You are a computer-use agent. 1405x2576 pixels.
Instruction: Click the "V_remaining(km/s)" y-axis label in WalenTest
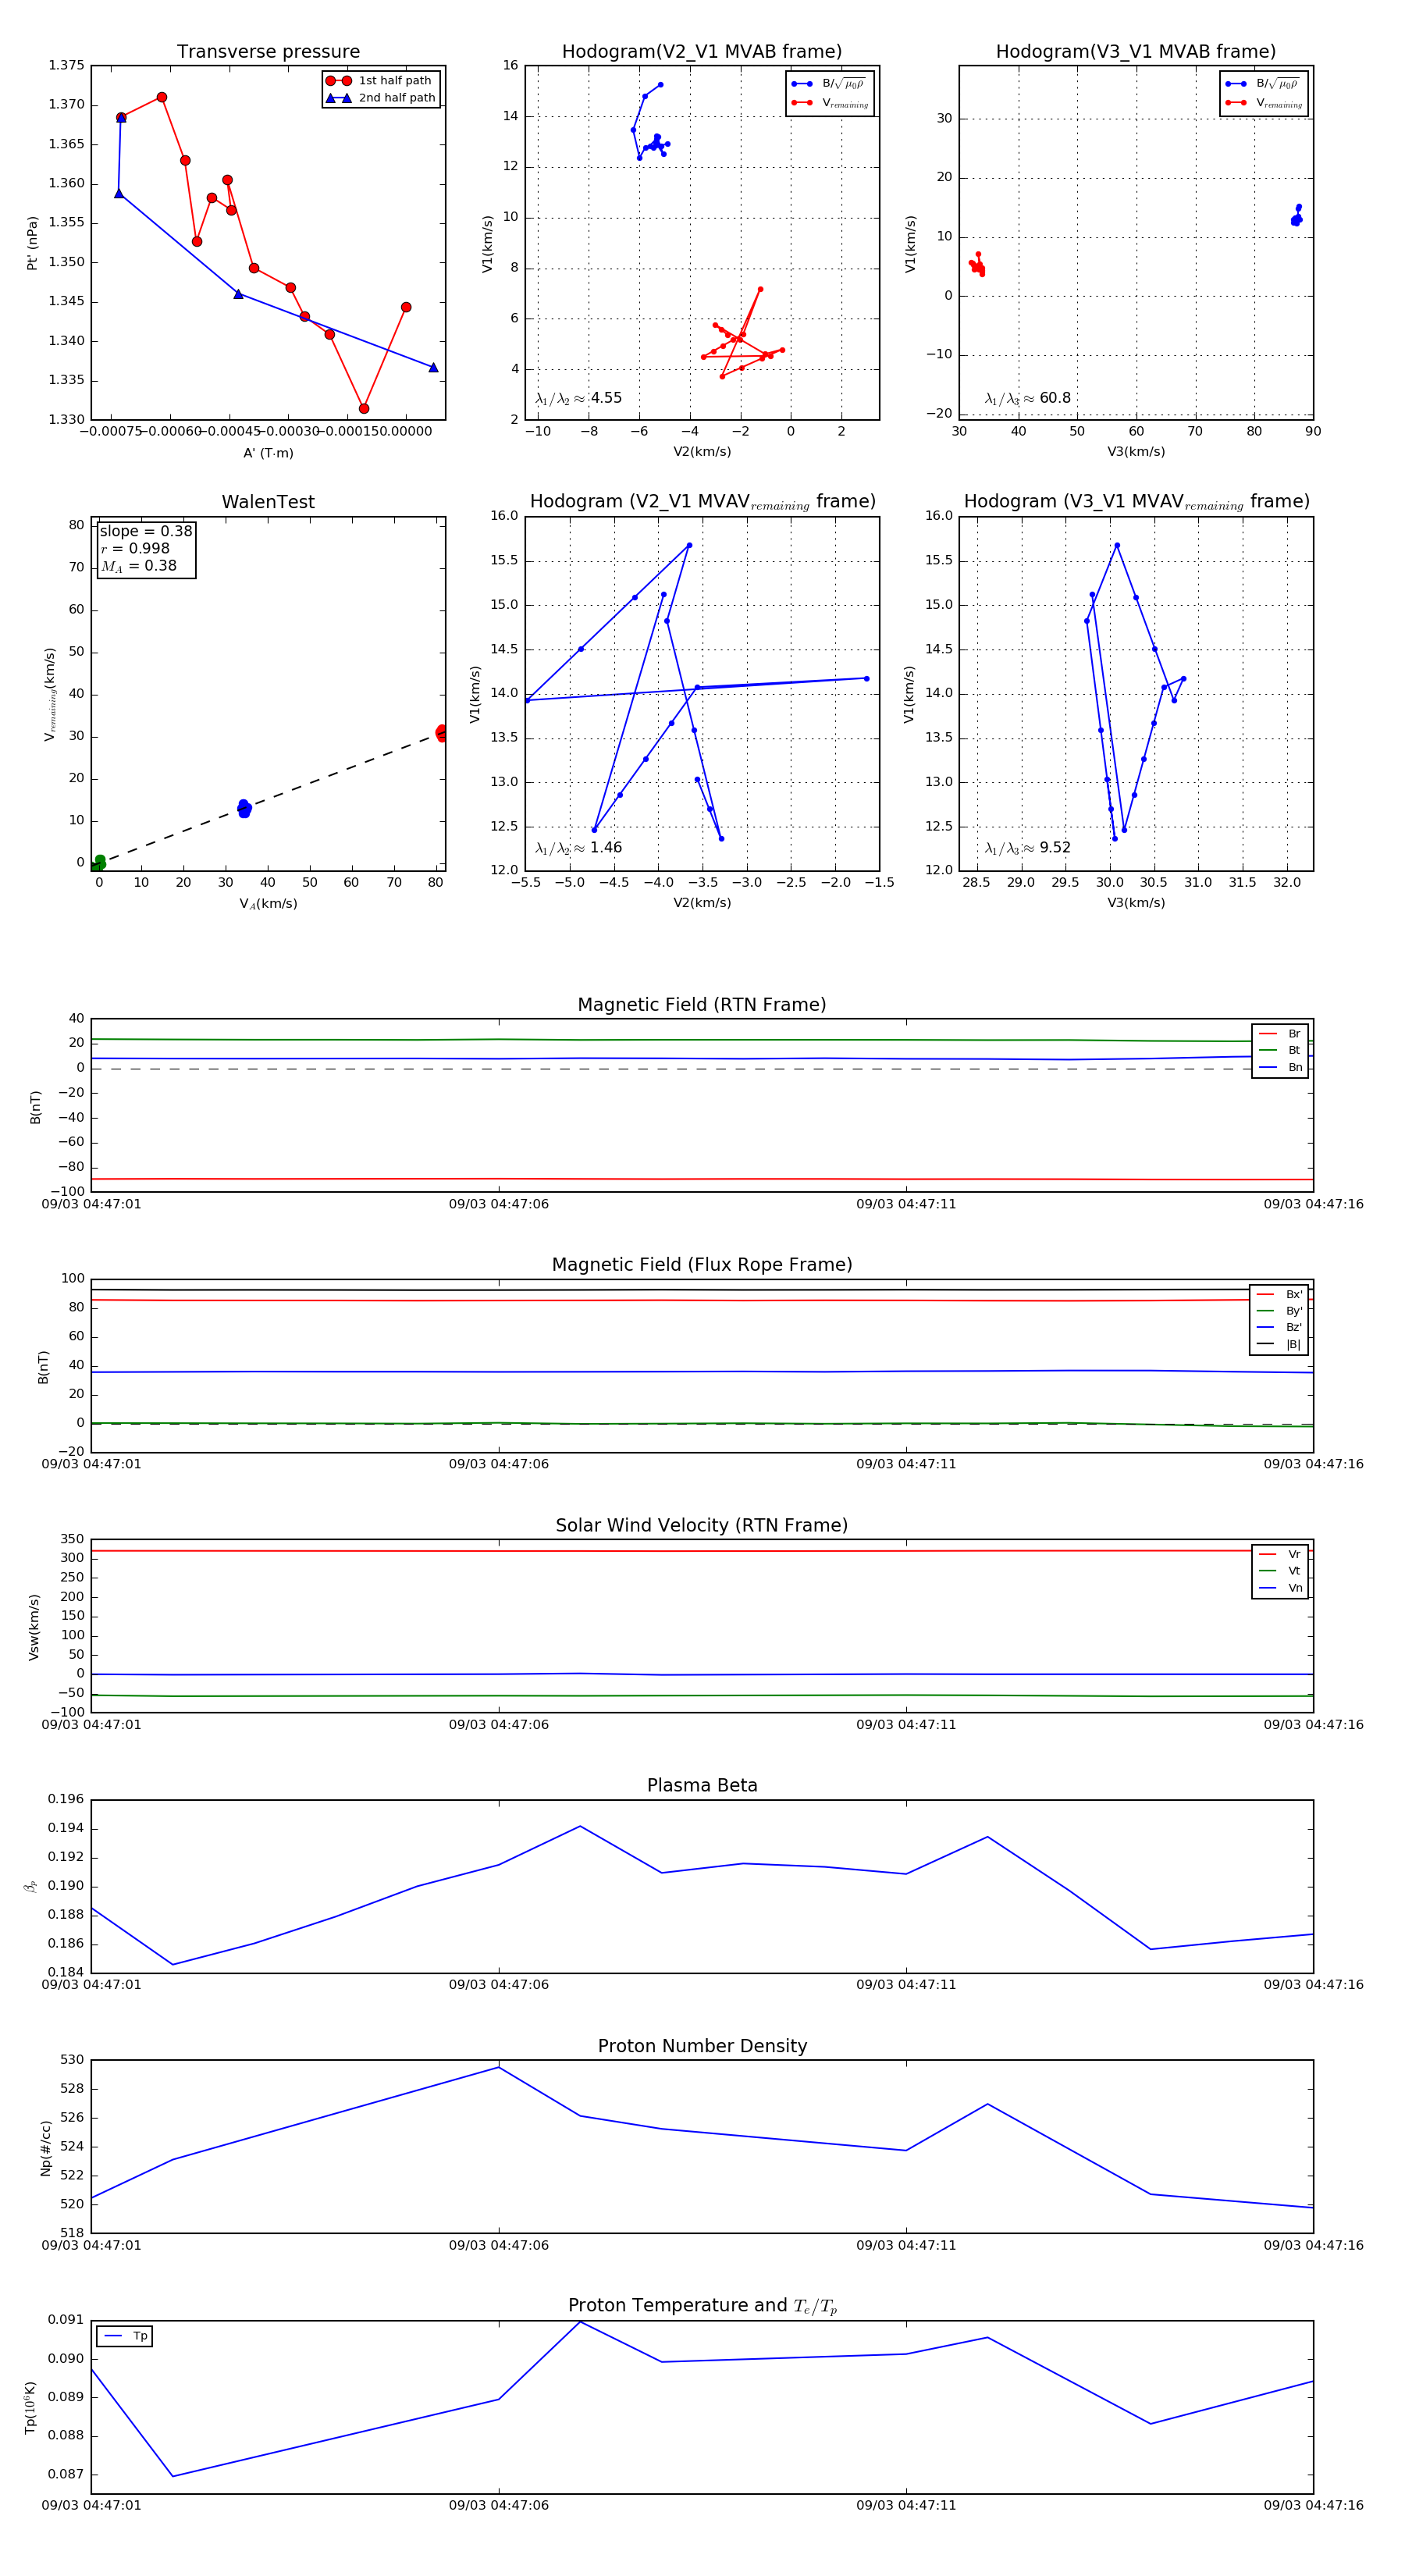[49, 694]
